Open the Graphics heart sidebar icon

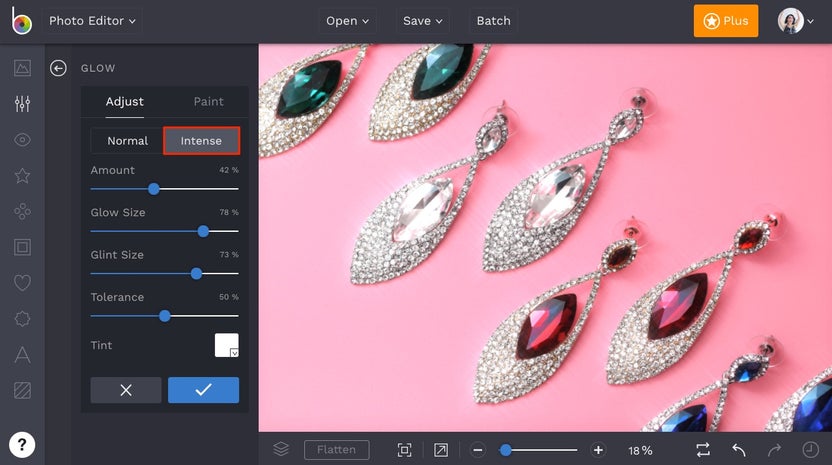(x=22, y=283)
